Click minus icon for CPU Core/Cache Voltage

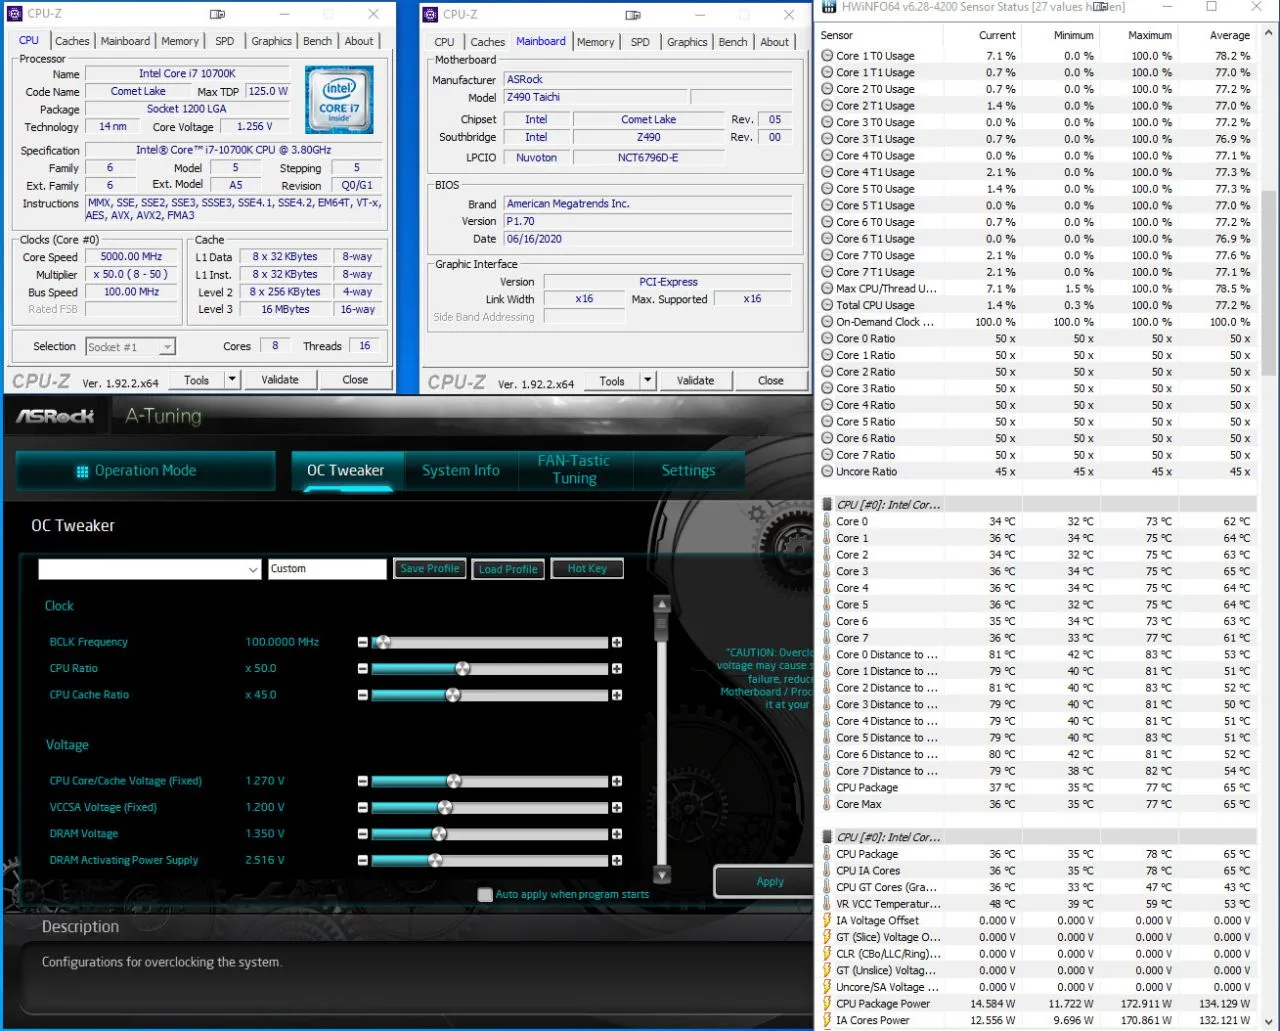click(x=363, y=781)
